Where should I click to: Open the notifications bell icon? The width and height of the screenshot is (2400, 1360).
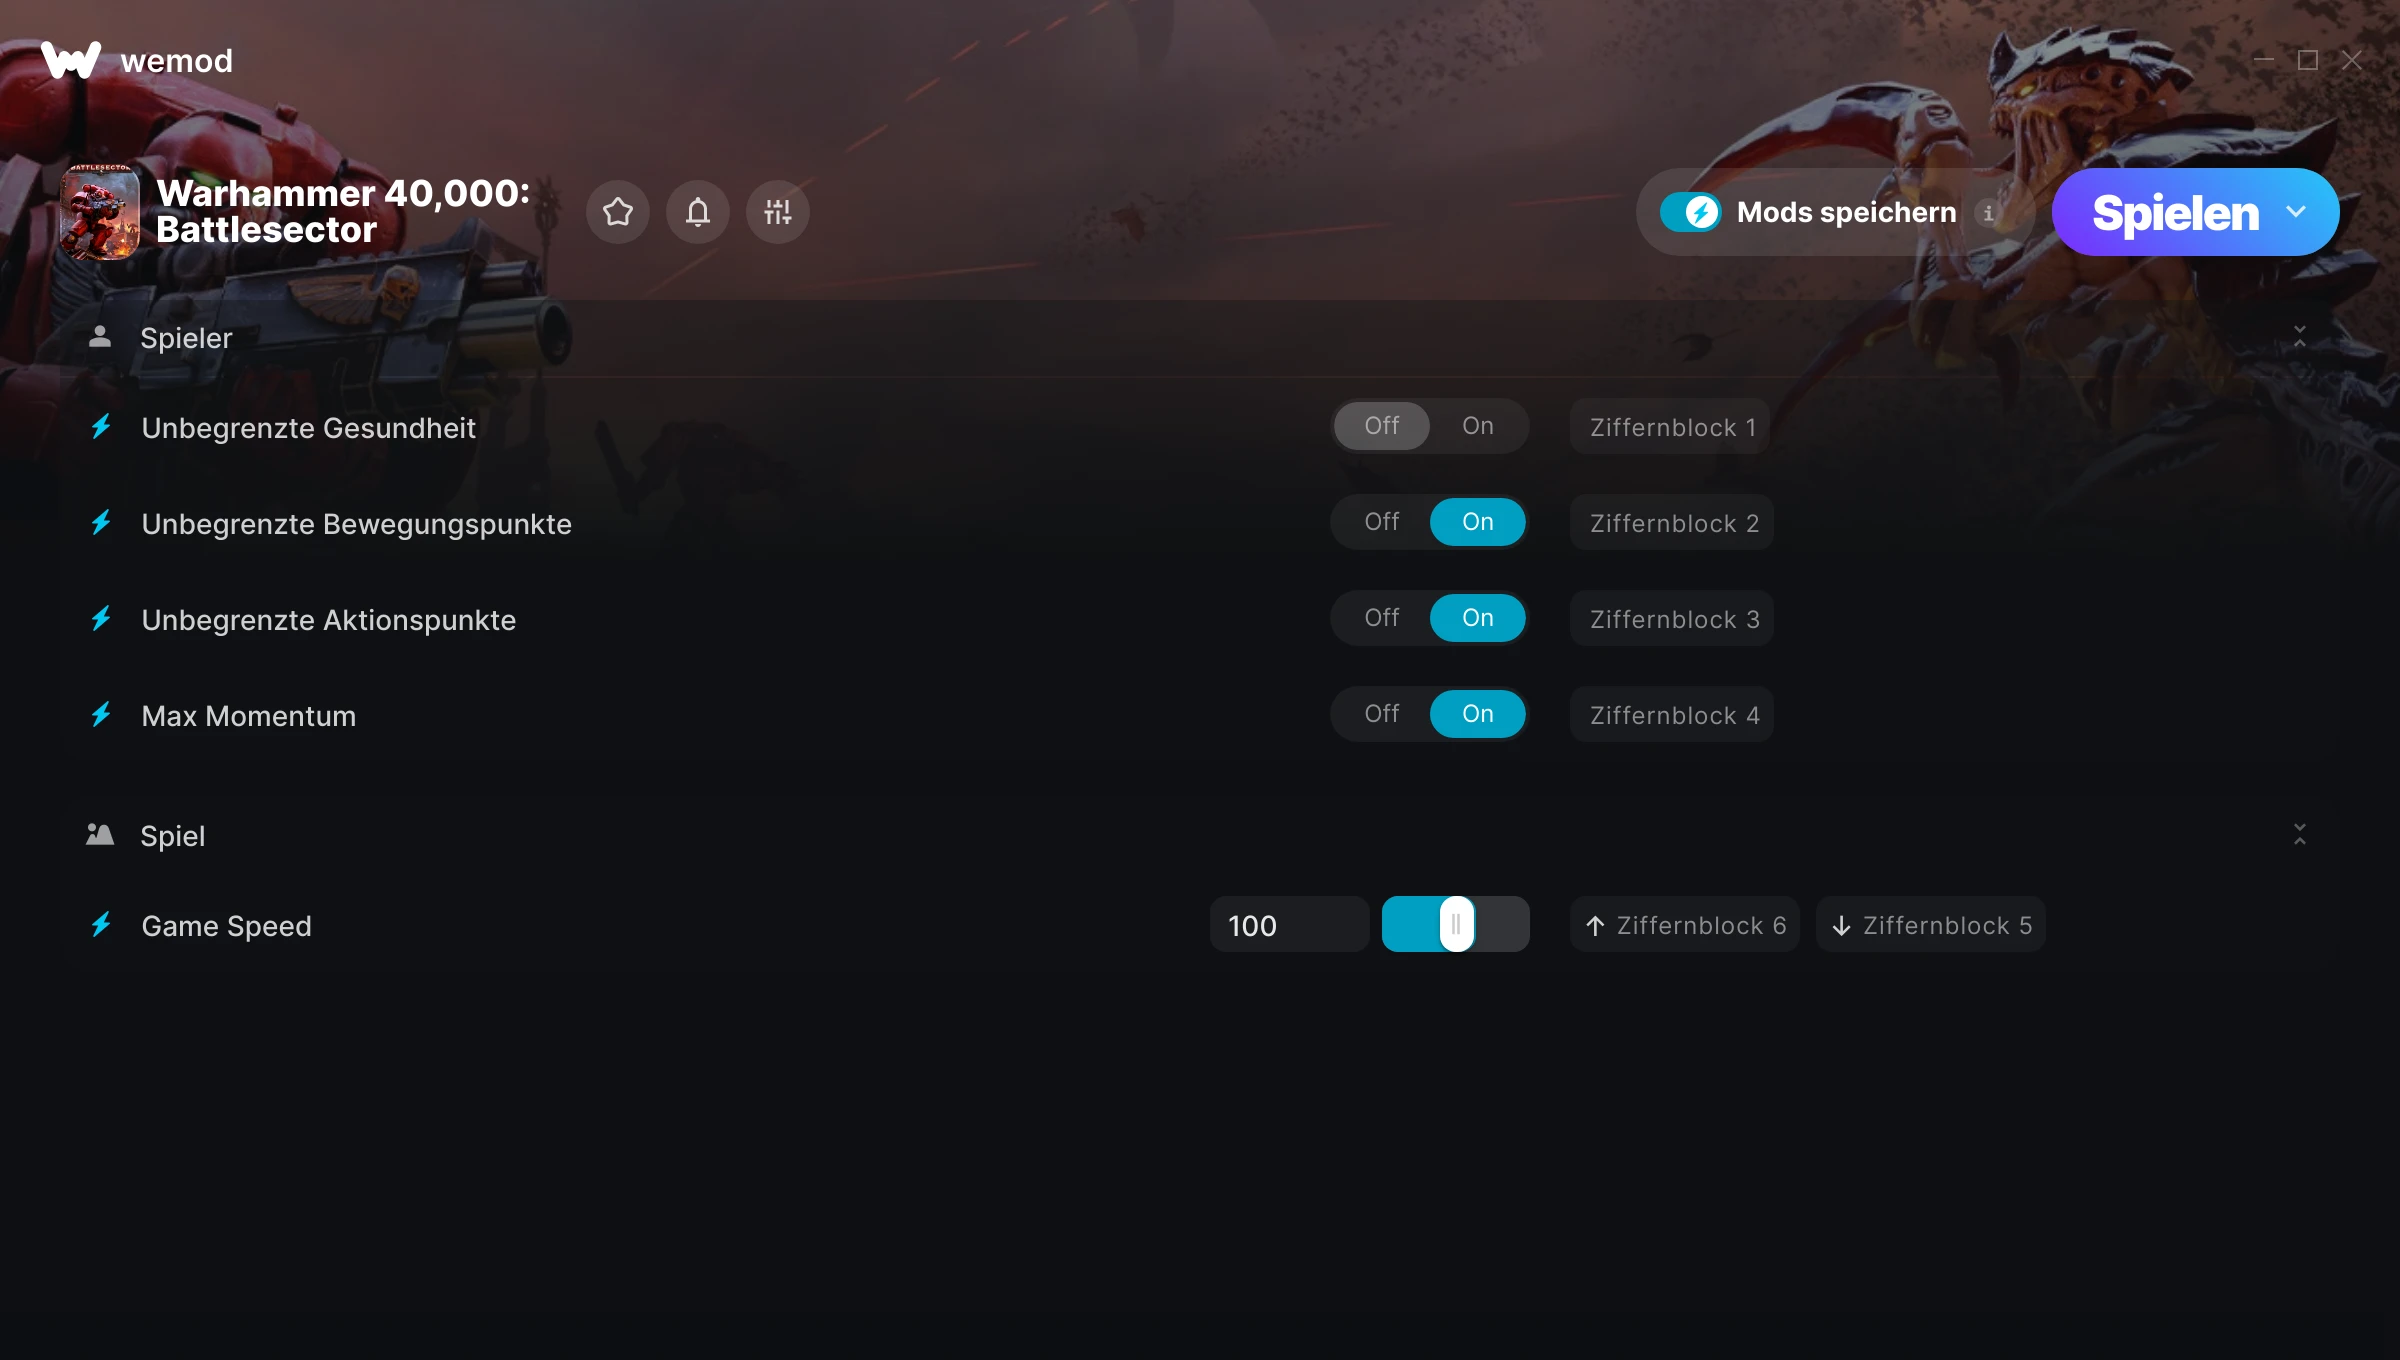point(698,212)
